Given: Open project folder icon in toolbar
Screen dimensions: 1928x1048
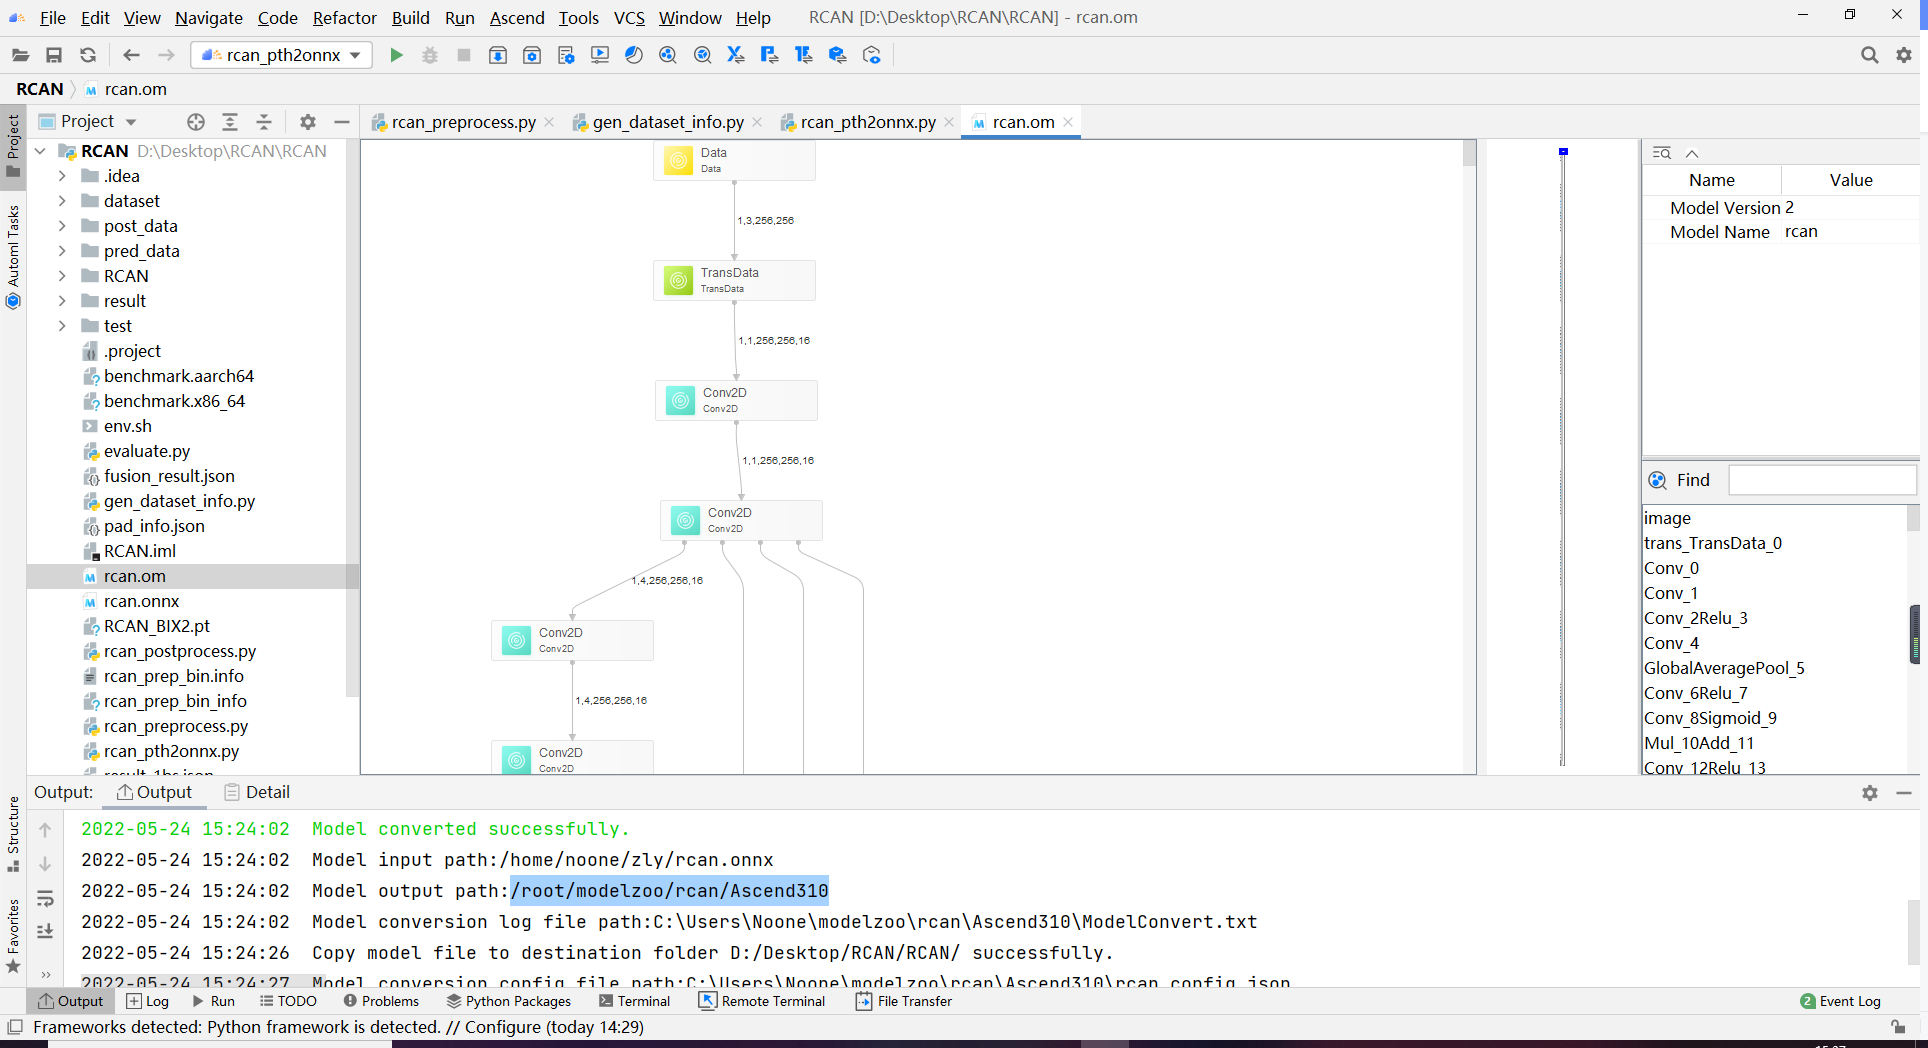Looking at the screenshot, I should click(20, 55).
